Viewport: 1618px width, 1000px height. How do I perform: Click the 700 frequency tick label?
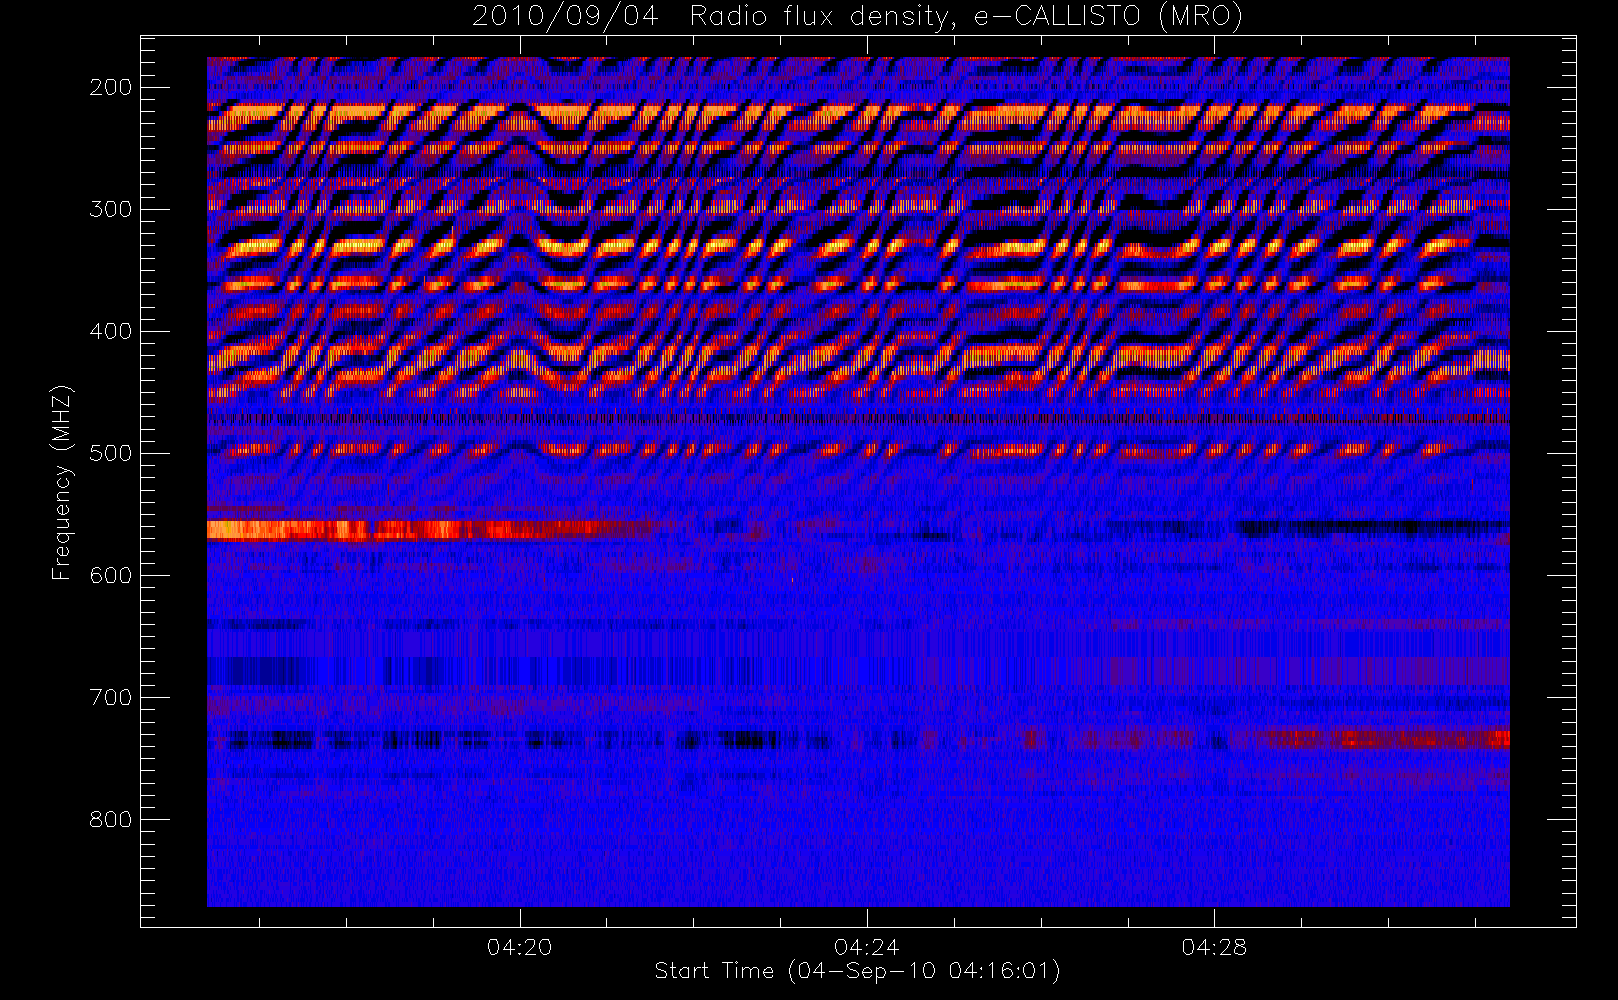(x=111, y=697)
